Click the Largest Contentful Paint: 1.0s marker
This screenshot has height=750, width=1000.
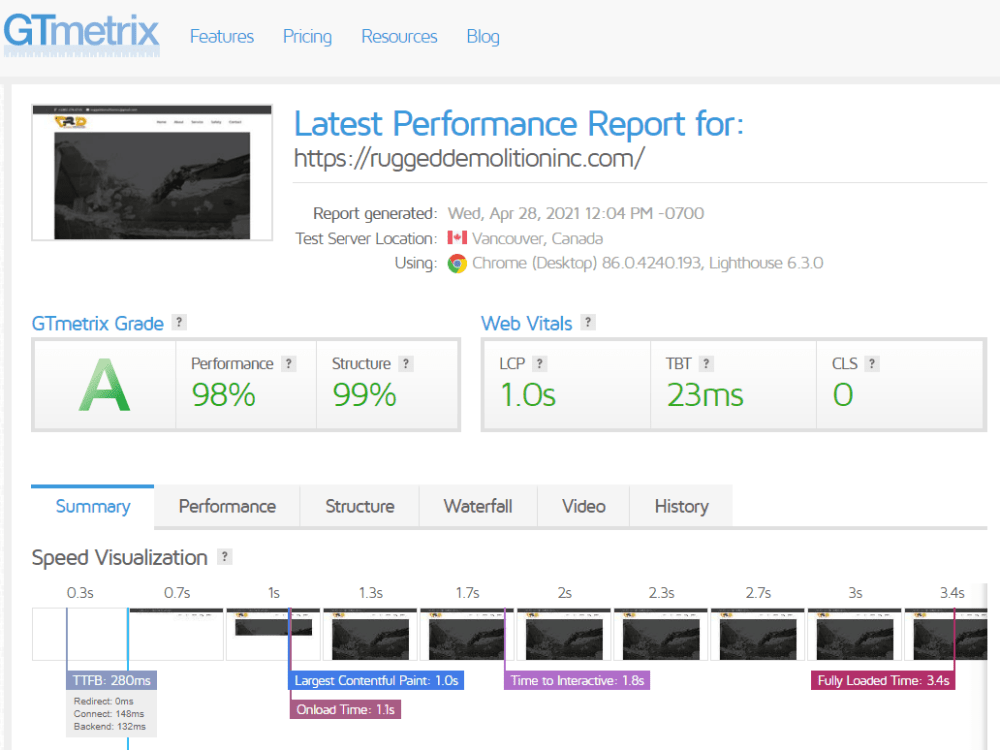(376, 680)
